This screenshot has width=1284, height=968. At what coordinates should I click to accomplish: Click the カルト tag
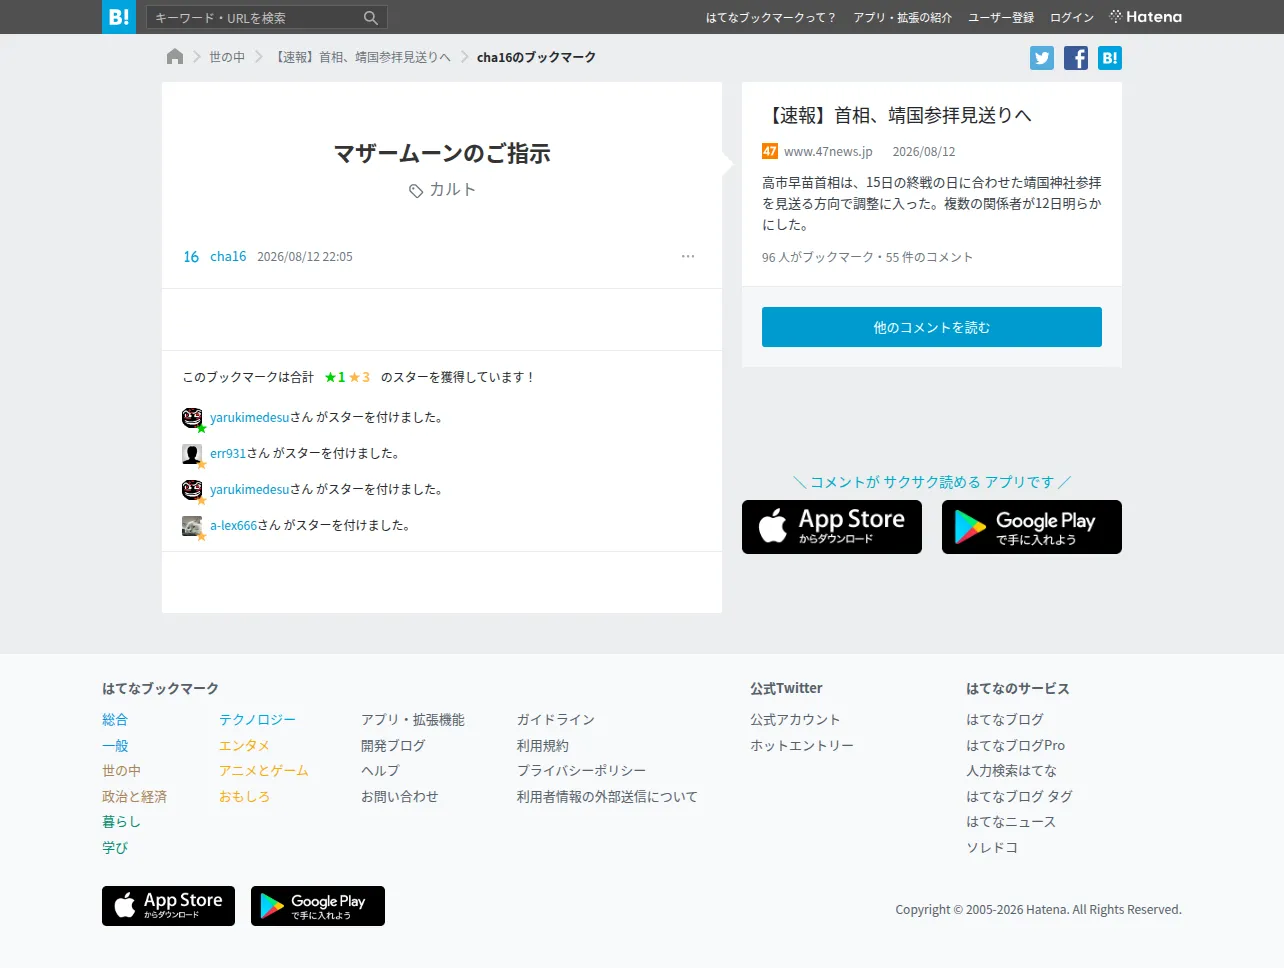tap(442, 190)
